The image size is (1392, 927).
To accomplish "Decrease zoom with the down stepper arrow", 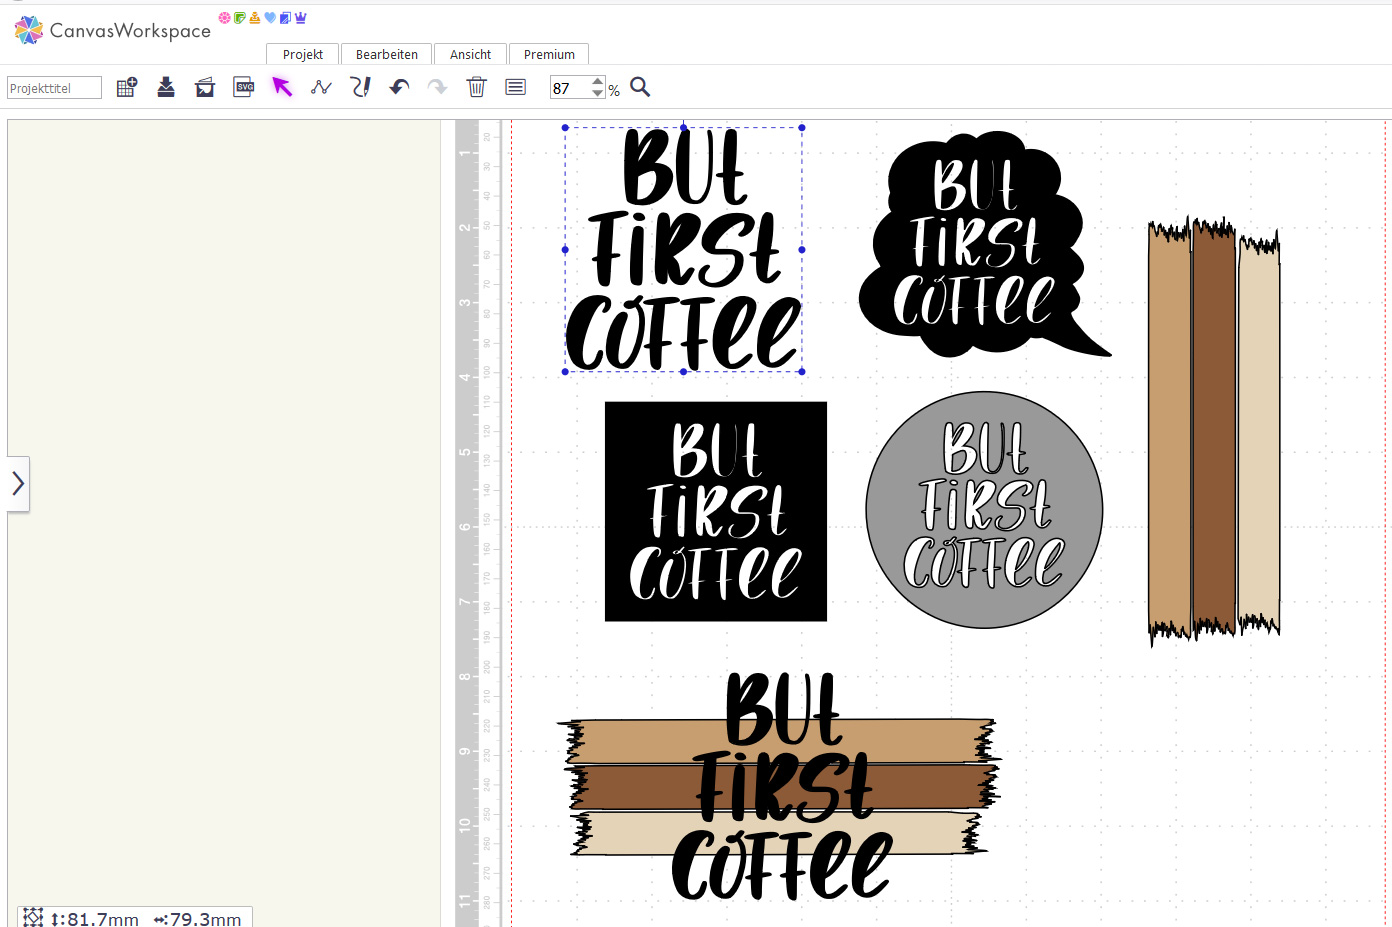I will click(x=597, y=94).
